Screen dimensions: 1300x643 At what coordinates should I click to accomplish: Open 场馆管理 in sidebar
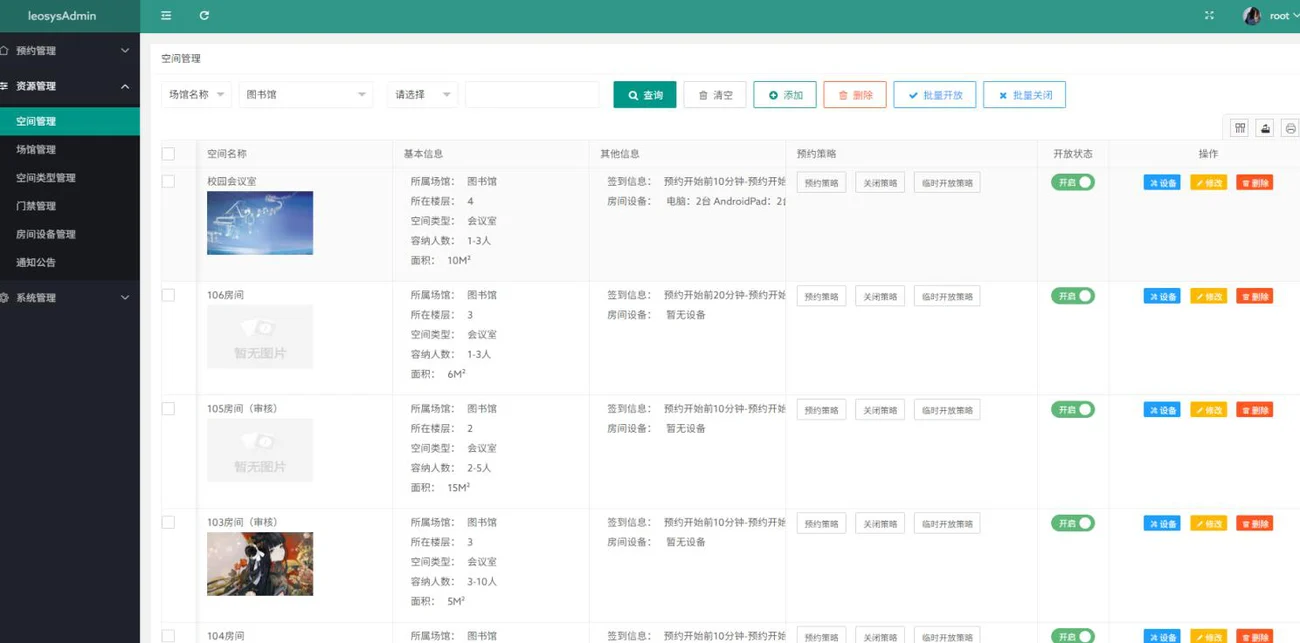[70, 150]
